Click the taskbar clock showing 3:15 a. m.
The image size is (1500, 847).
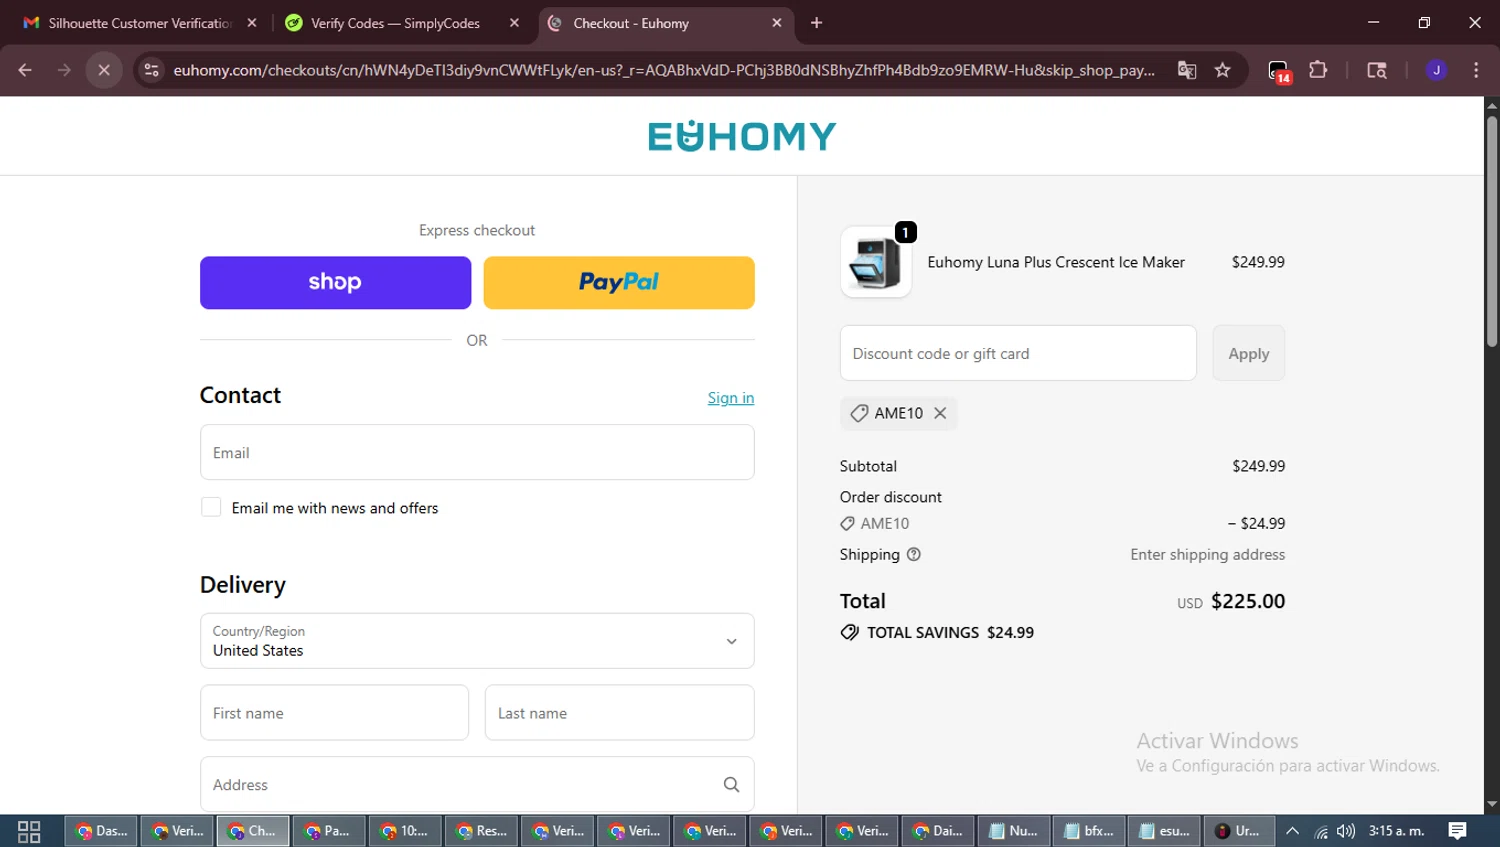1396,831
